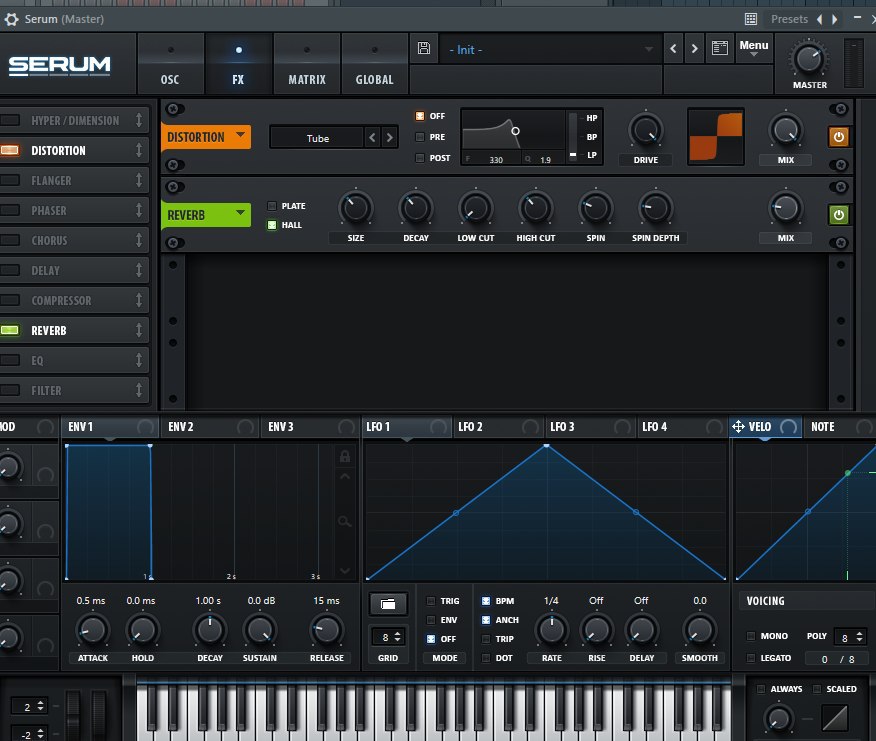Reorder Compressor effect arrows handle
This screenshot has width=876, height=741.
139,300
